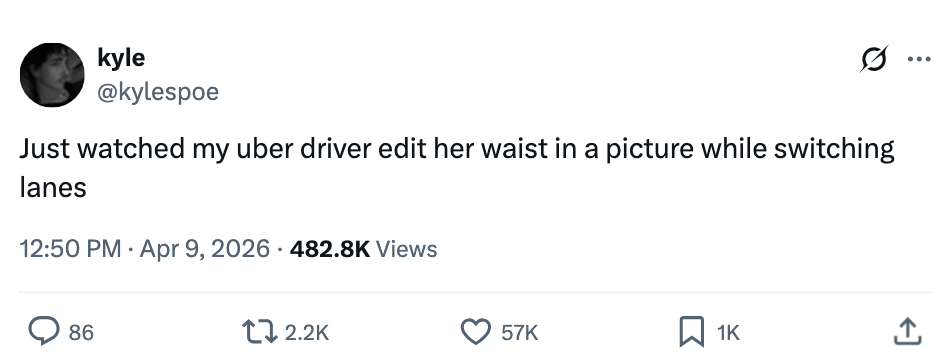Click the word lanes in the tweet
The image size is (948, 364).
point(53,188)
